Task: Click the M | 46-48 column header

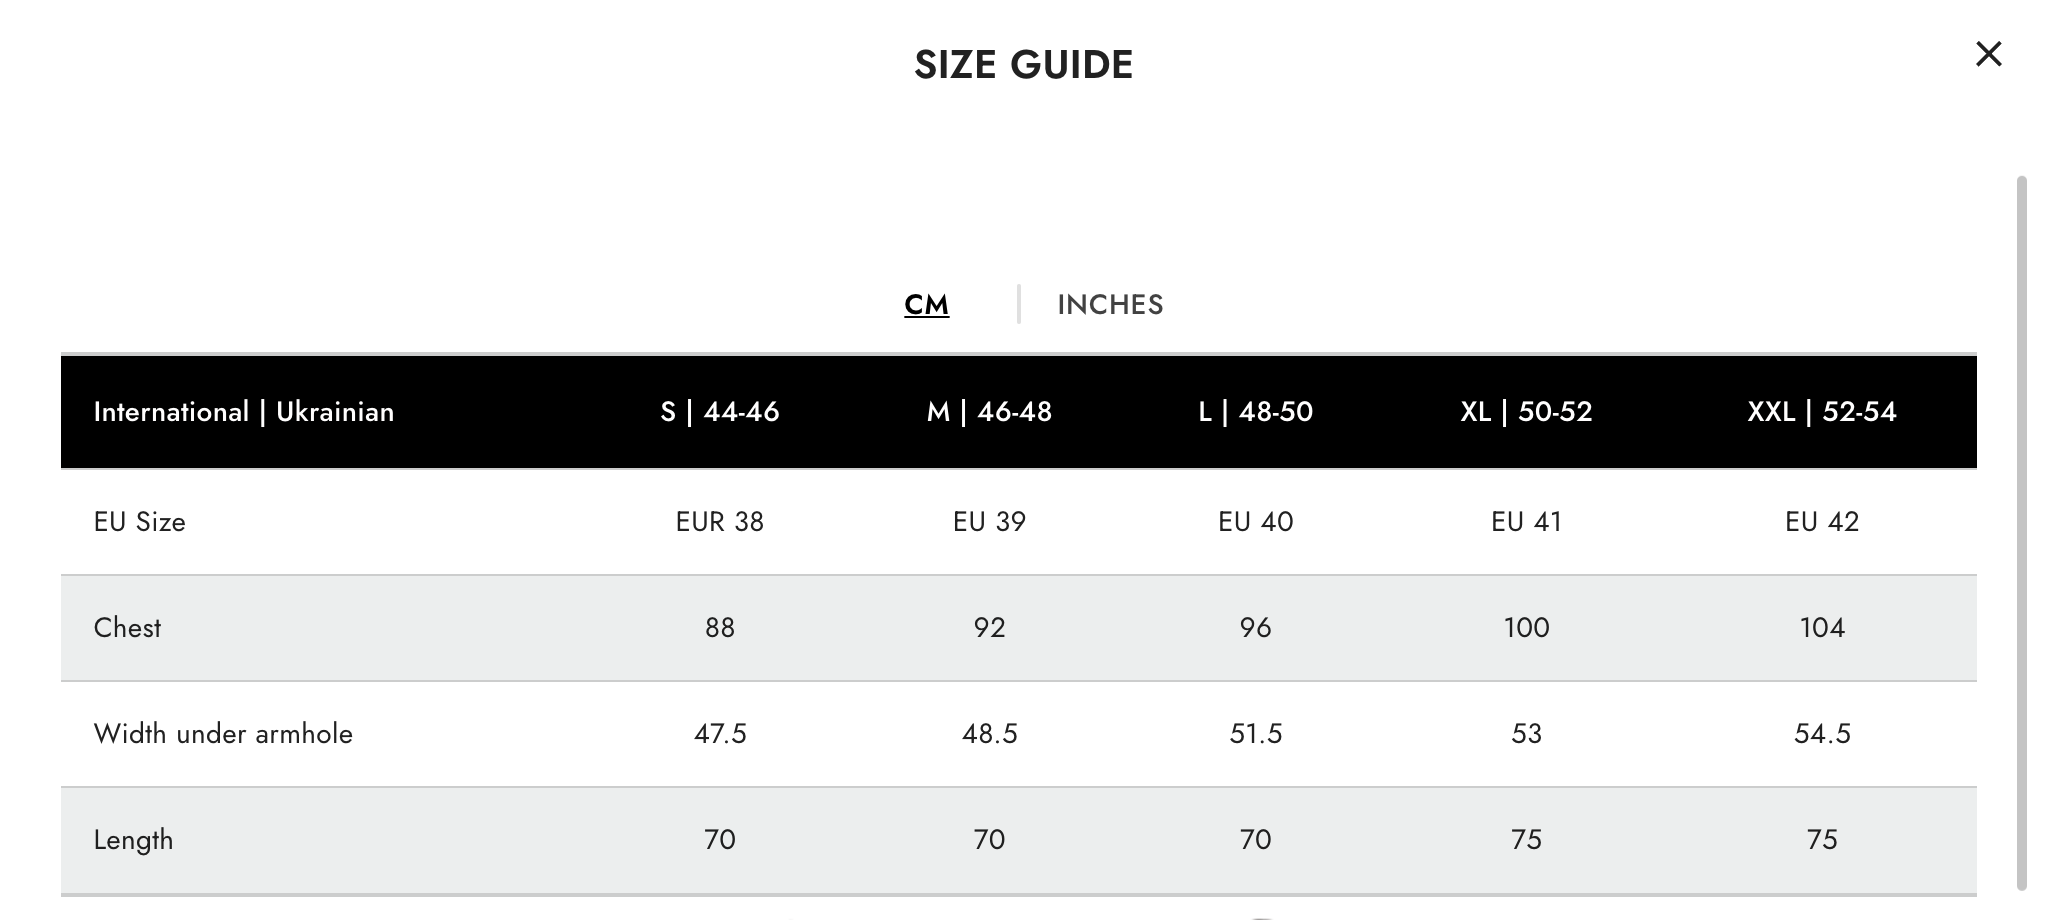Action: coord(989,412)
